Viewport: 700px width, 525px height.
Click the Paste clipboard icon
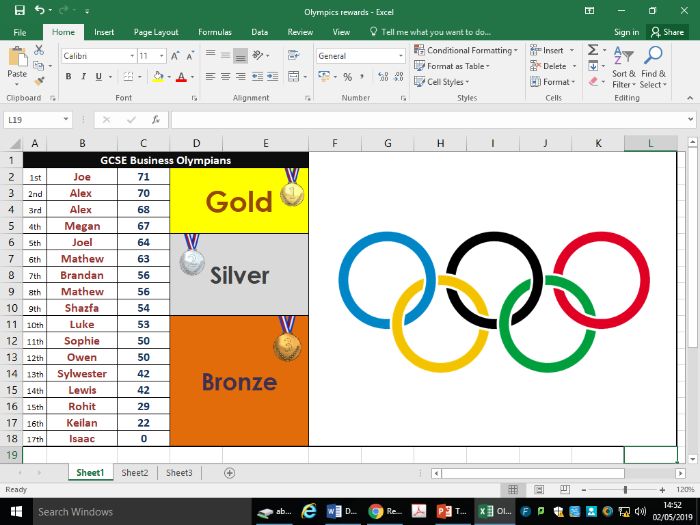click(18, 57)
